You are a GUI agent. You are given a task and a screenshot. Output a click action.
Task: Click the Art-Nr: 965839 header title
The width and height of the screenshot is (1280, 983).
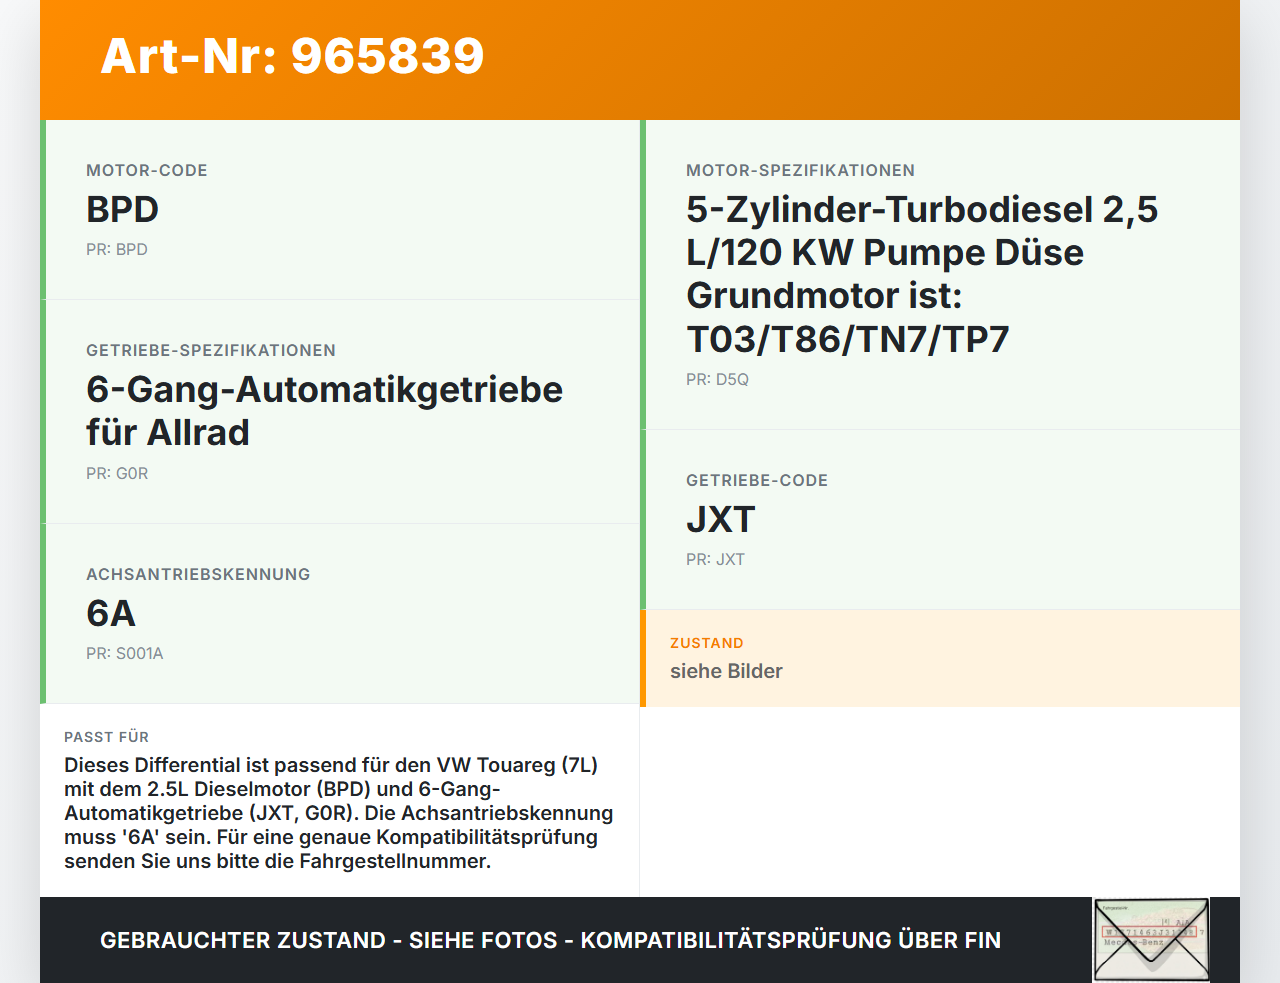292,56
